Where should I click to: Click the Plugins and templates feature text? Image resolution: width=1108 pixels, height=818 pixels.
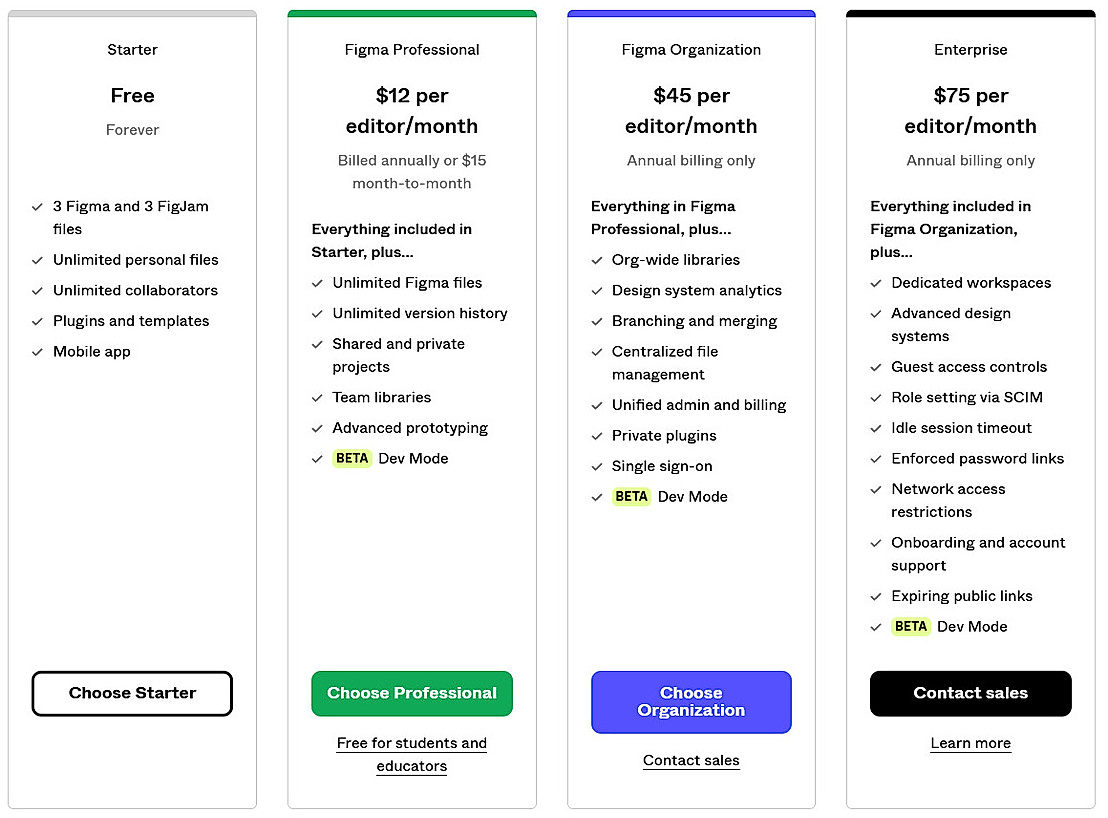pyautogui.click(x=131, y=321)
